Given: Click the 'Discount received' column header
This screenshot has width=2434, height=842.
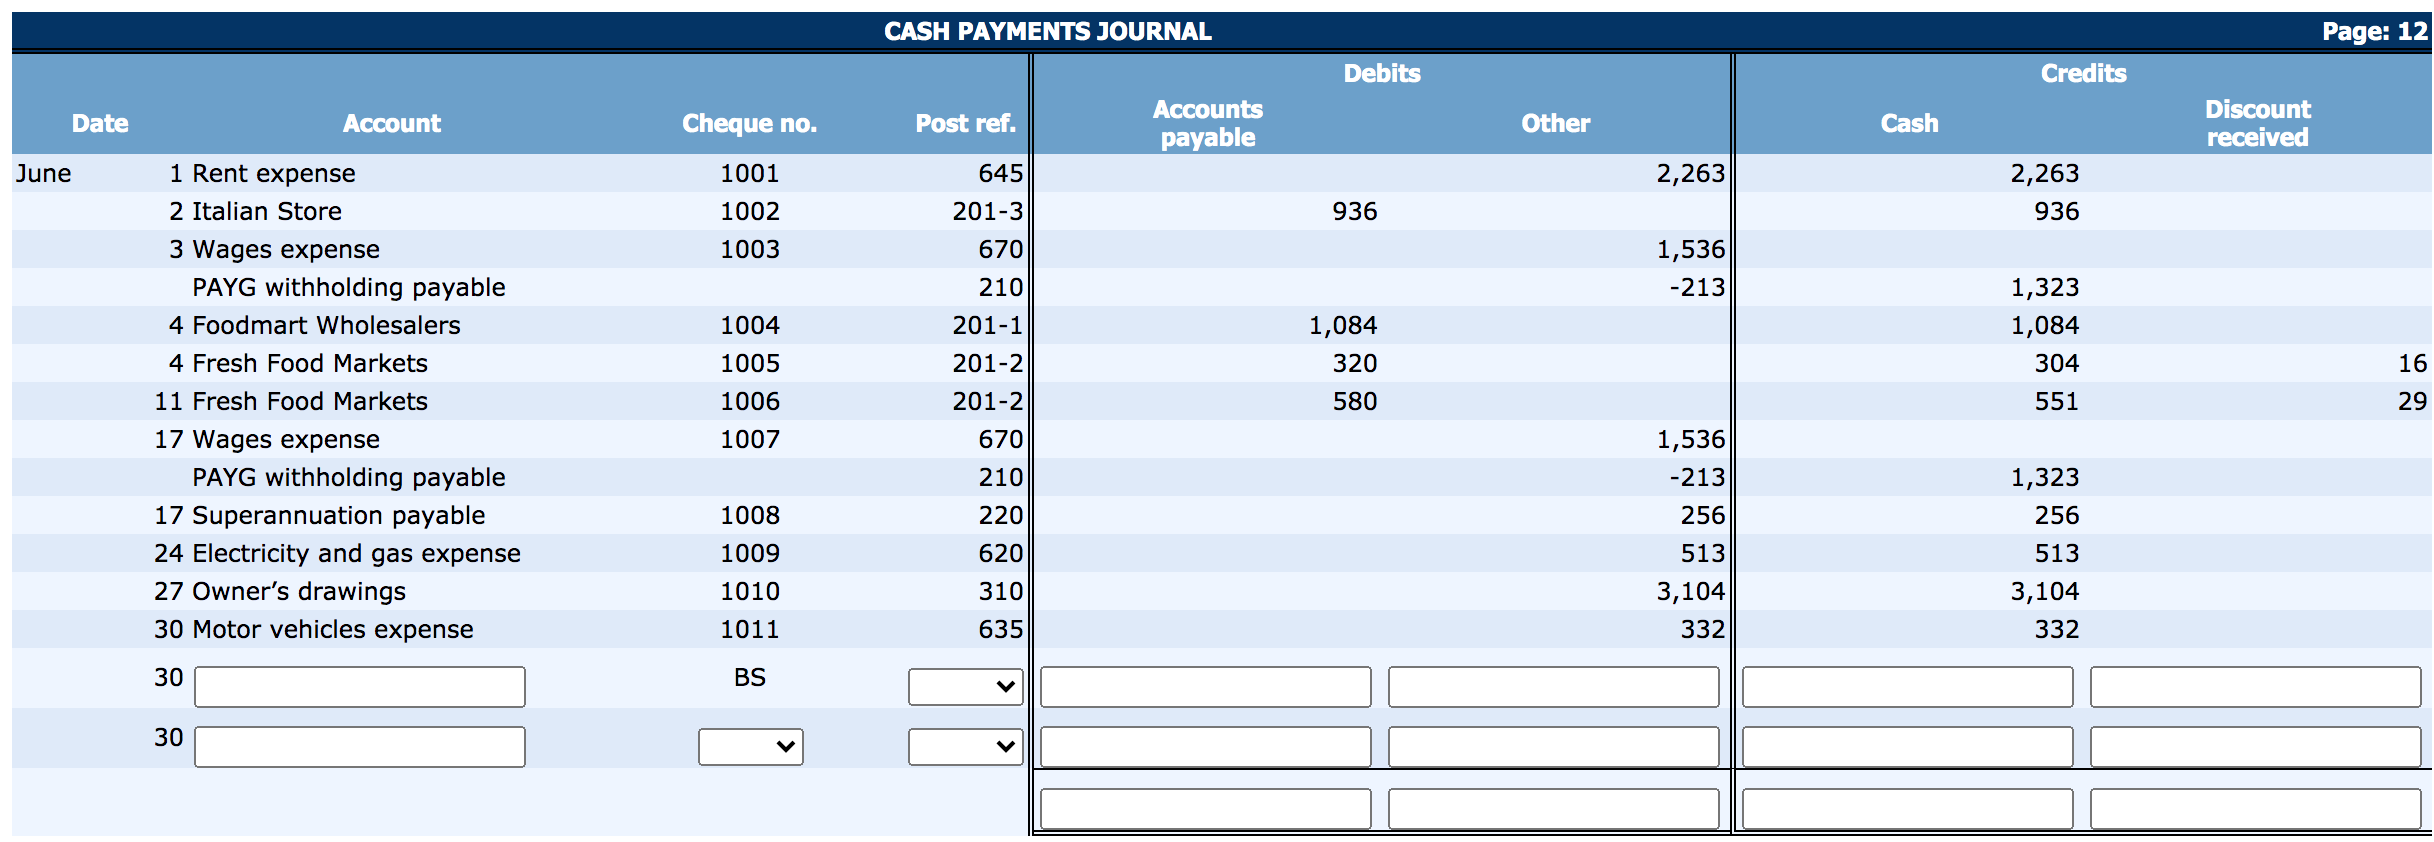Looking at the screenshot, I should (2258, 123).
